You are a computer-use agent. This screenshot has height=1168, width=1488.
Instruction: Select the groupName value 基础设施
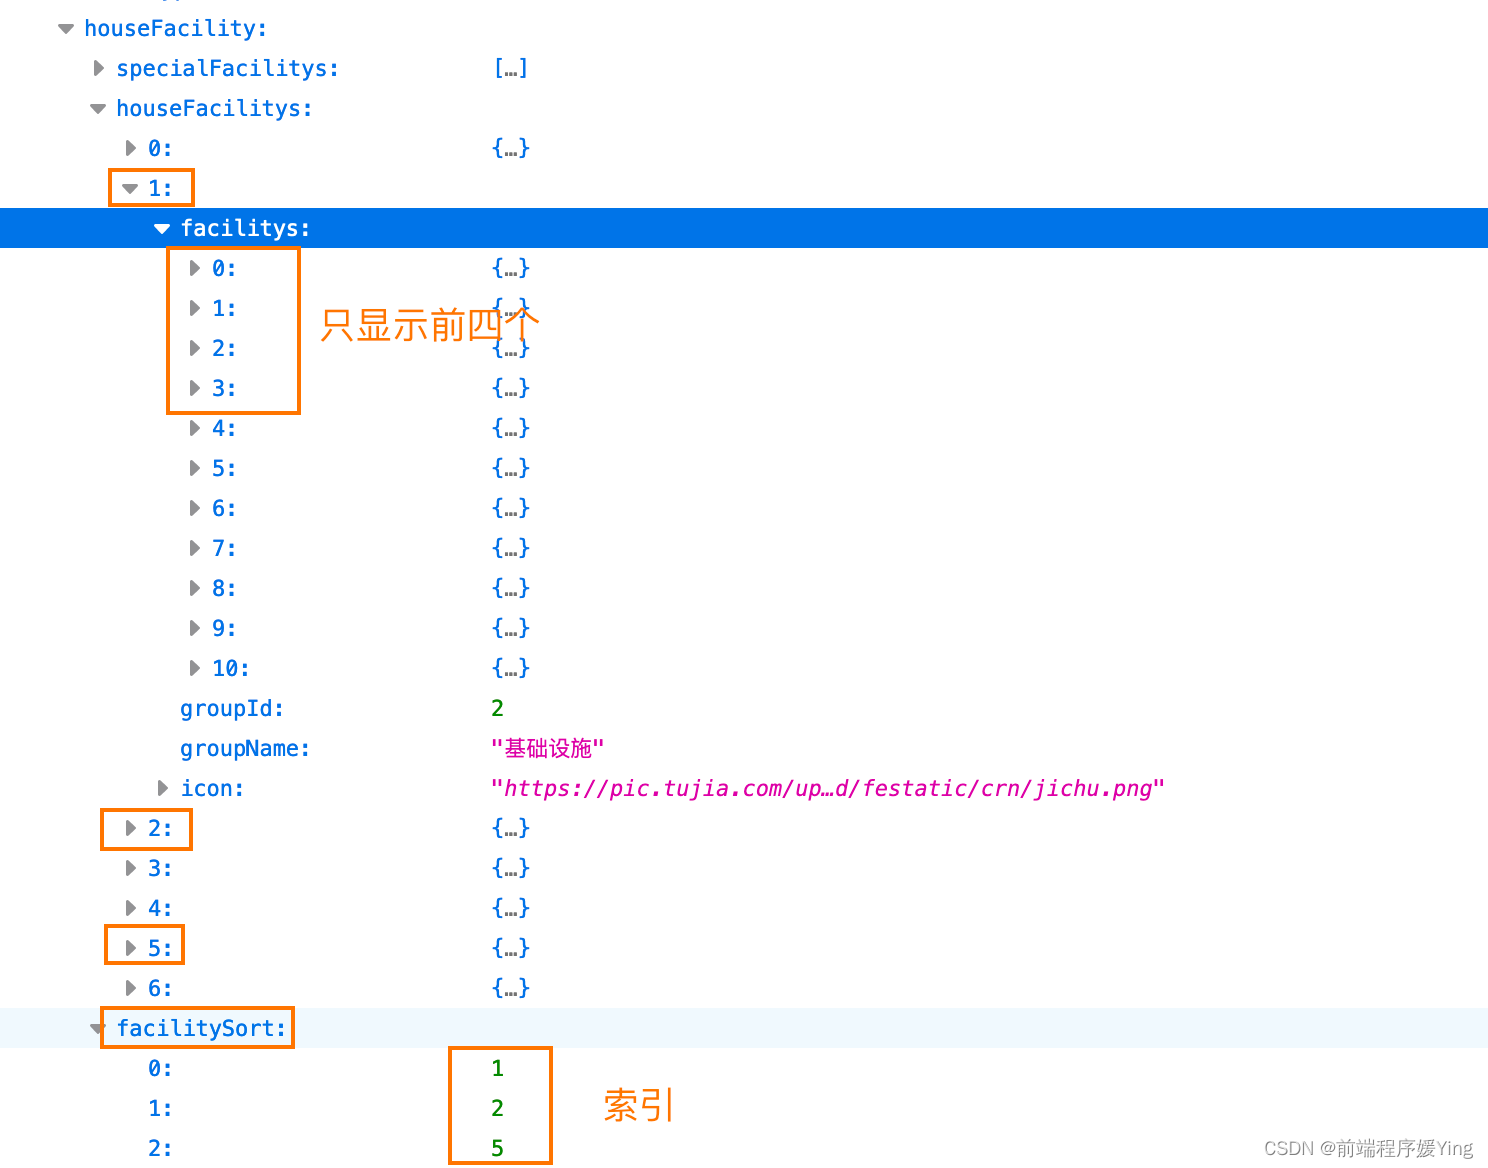pos(546,747)
